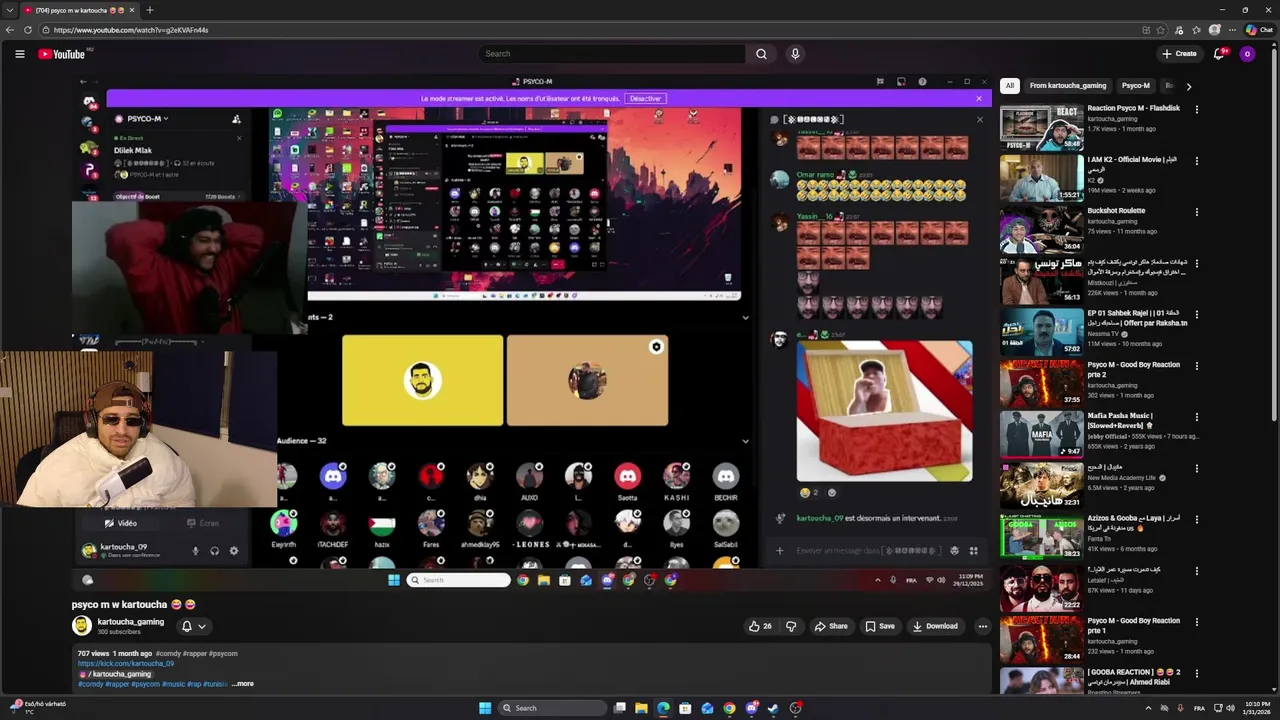The height and width of the screenshot is (720, 1280).
Task: Open Edge favorites hub icon
Action: click(x=1196, y=30)
